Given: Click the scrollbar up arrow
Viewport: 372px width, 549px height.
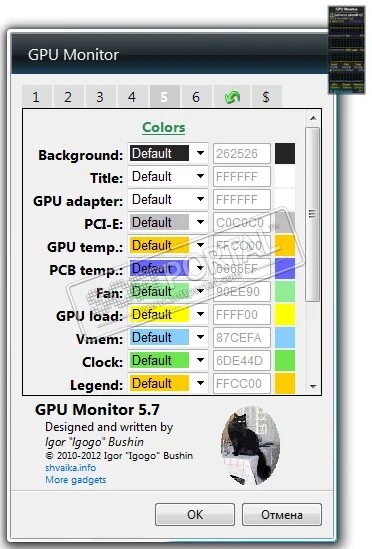Looking at the screenshot, I should point(313,118).
